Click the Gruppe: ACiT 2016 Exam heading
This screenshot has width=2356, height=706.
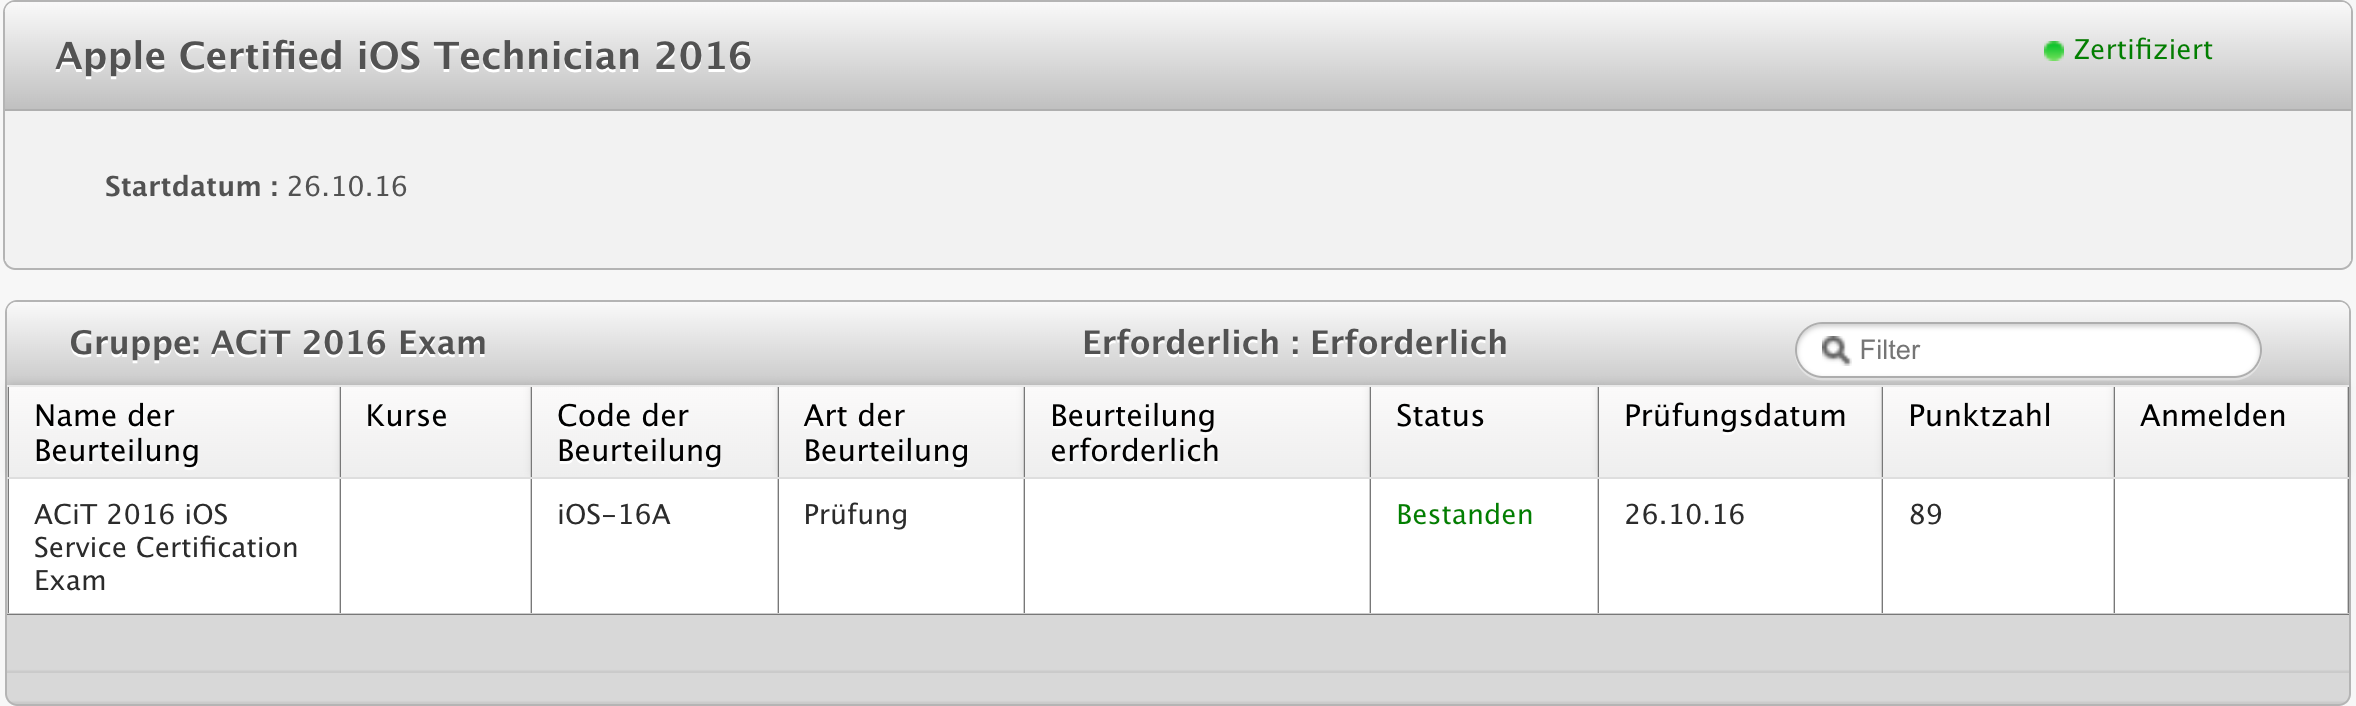278,343
